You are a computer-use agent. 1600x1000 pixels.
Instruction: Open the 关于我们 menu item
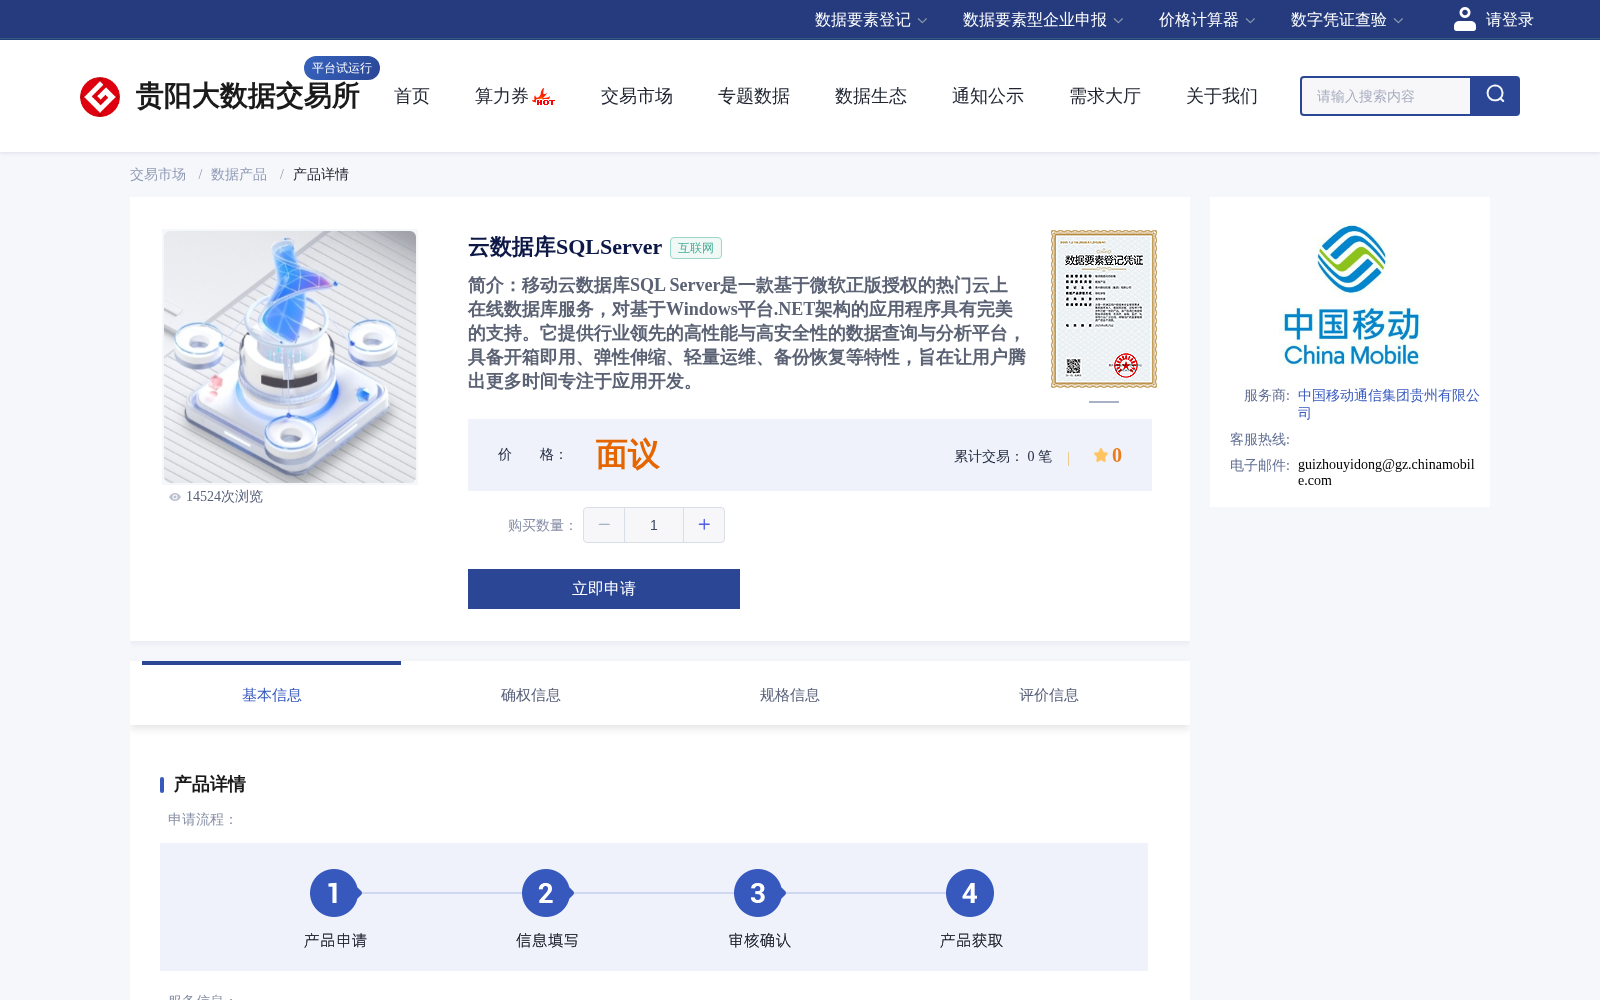pos(1222,96)
